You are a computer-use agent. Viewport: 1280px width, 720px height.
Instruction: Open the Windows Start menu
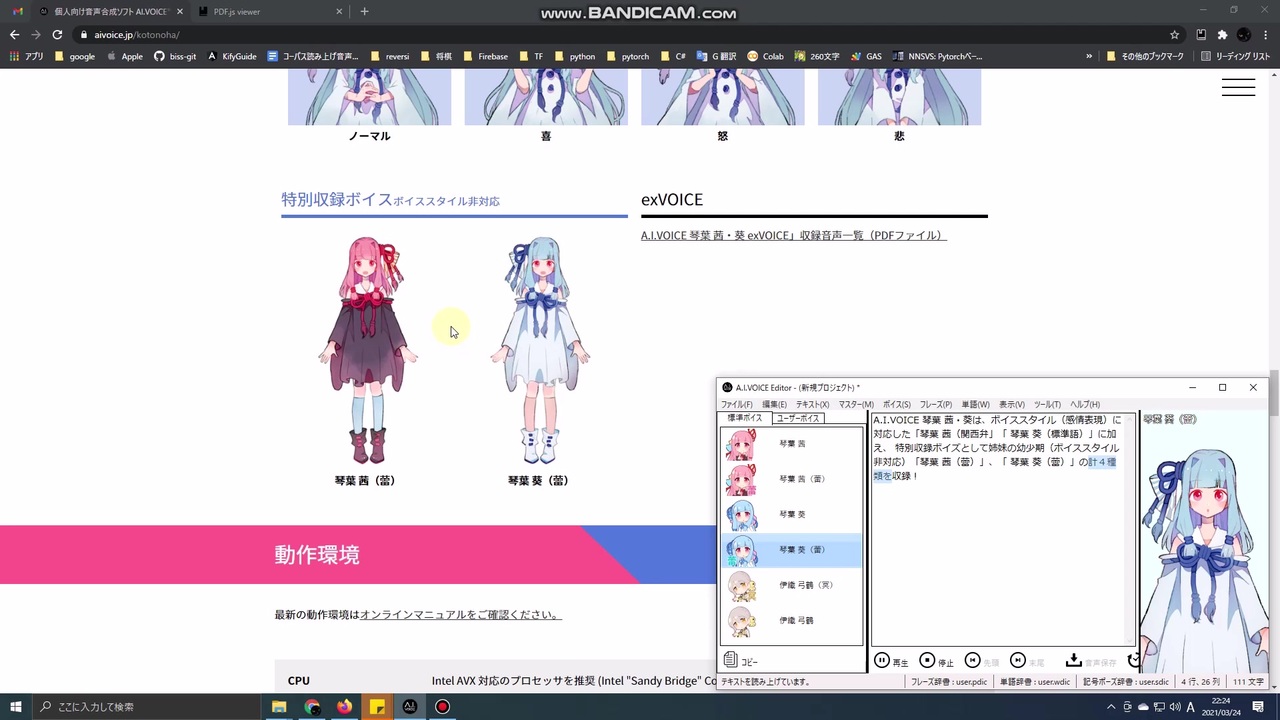click(16, 707)
